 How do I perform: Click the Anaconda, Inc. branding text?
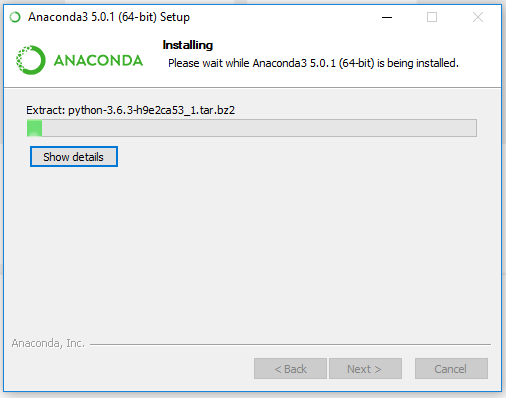click(x=48, y=343)
